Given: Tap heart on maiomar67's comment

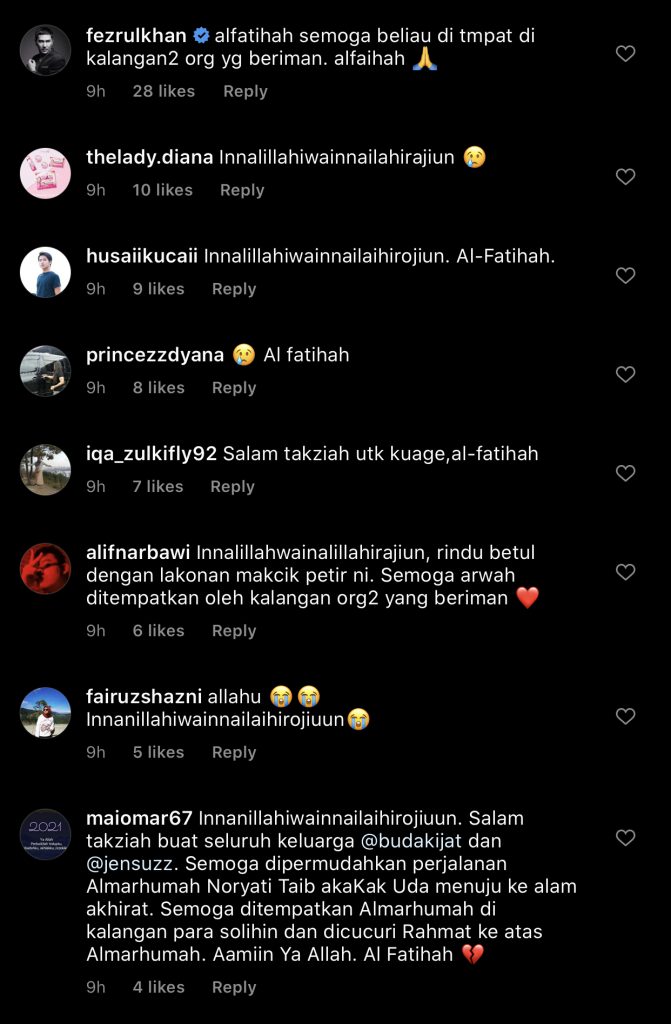Looking at the screenshot, I should tap(625, 838).
